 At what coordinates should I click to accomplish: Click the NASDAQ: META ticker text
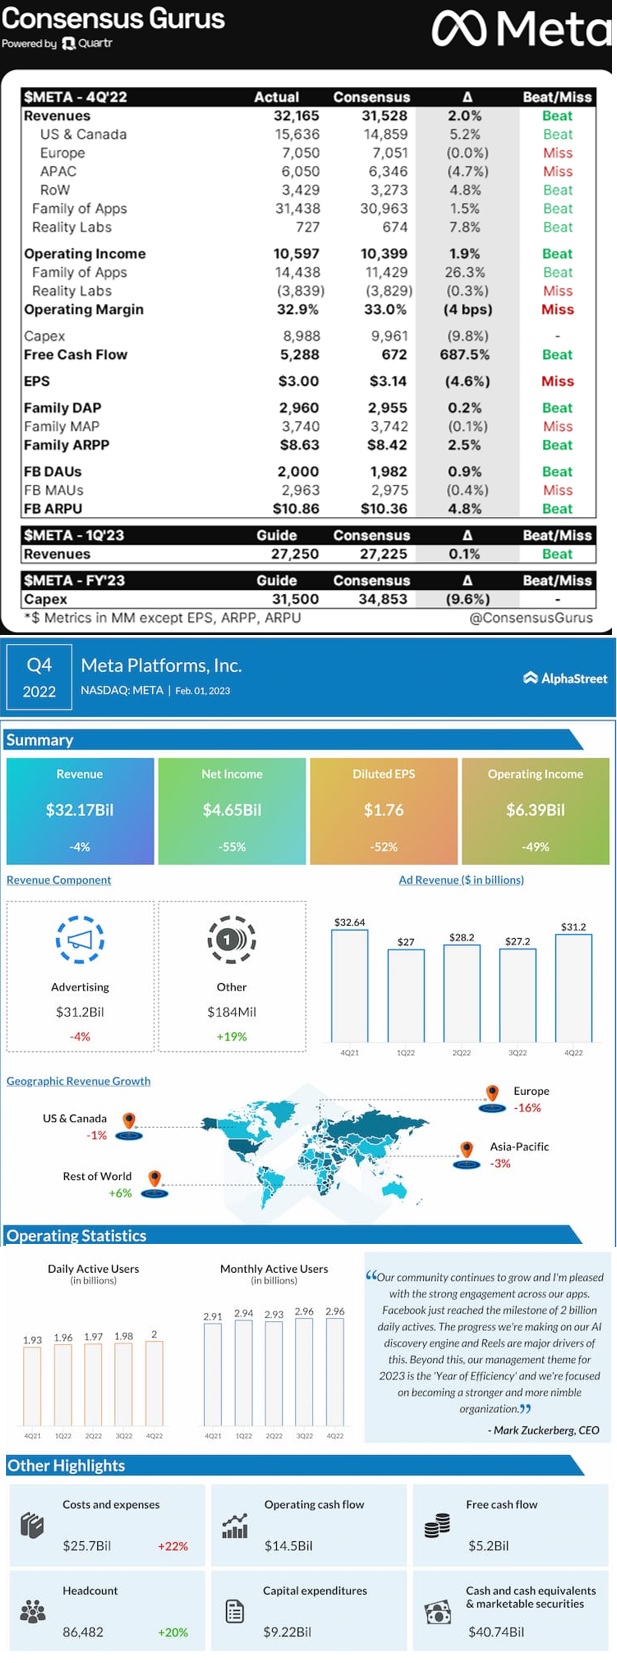pyautogui.click(x=122, y=690)
